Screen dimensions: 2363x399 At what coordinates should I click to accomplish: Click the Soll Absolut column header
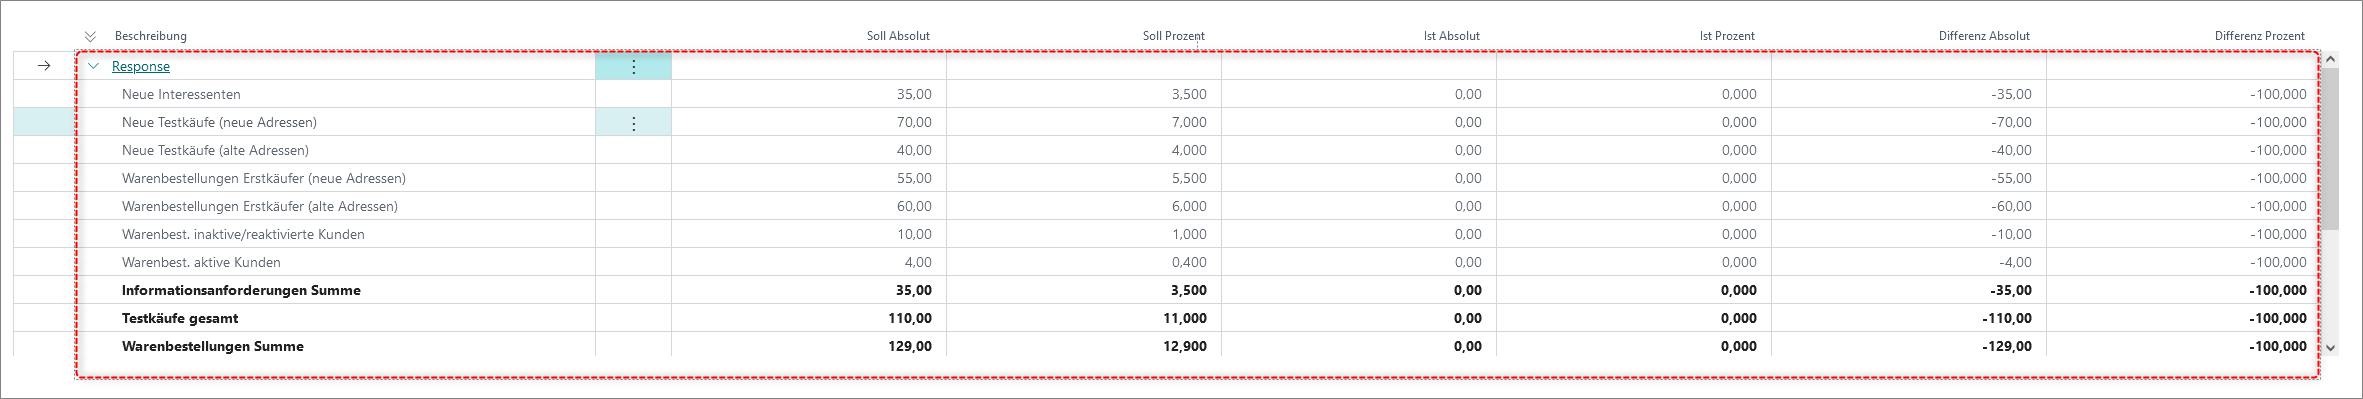[898, 36]
